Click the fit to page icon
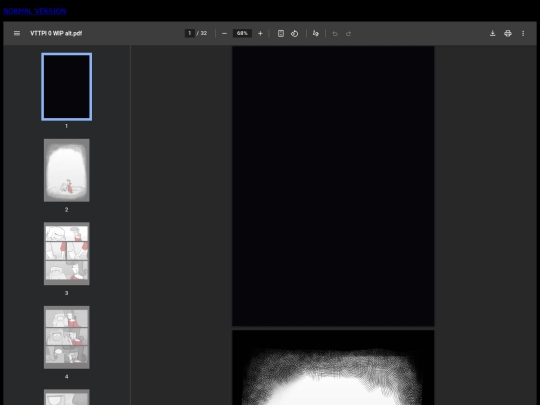Viewport: 540px width, 405px height. 281,33
